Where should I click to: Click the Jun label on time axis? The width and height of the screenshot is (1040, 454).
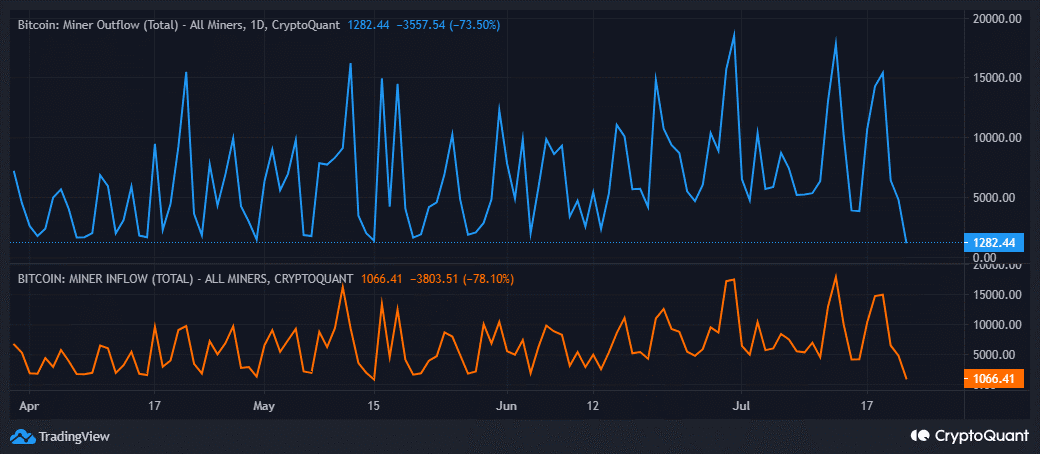(507, 407)
